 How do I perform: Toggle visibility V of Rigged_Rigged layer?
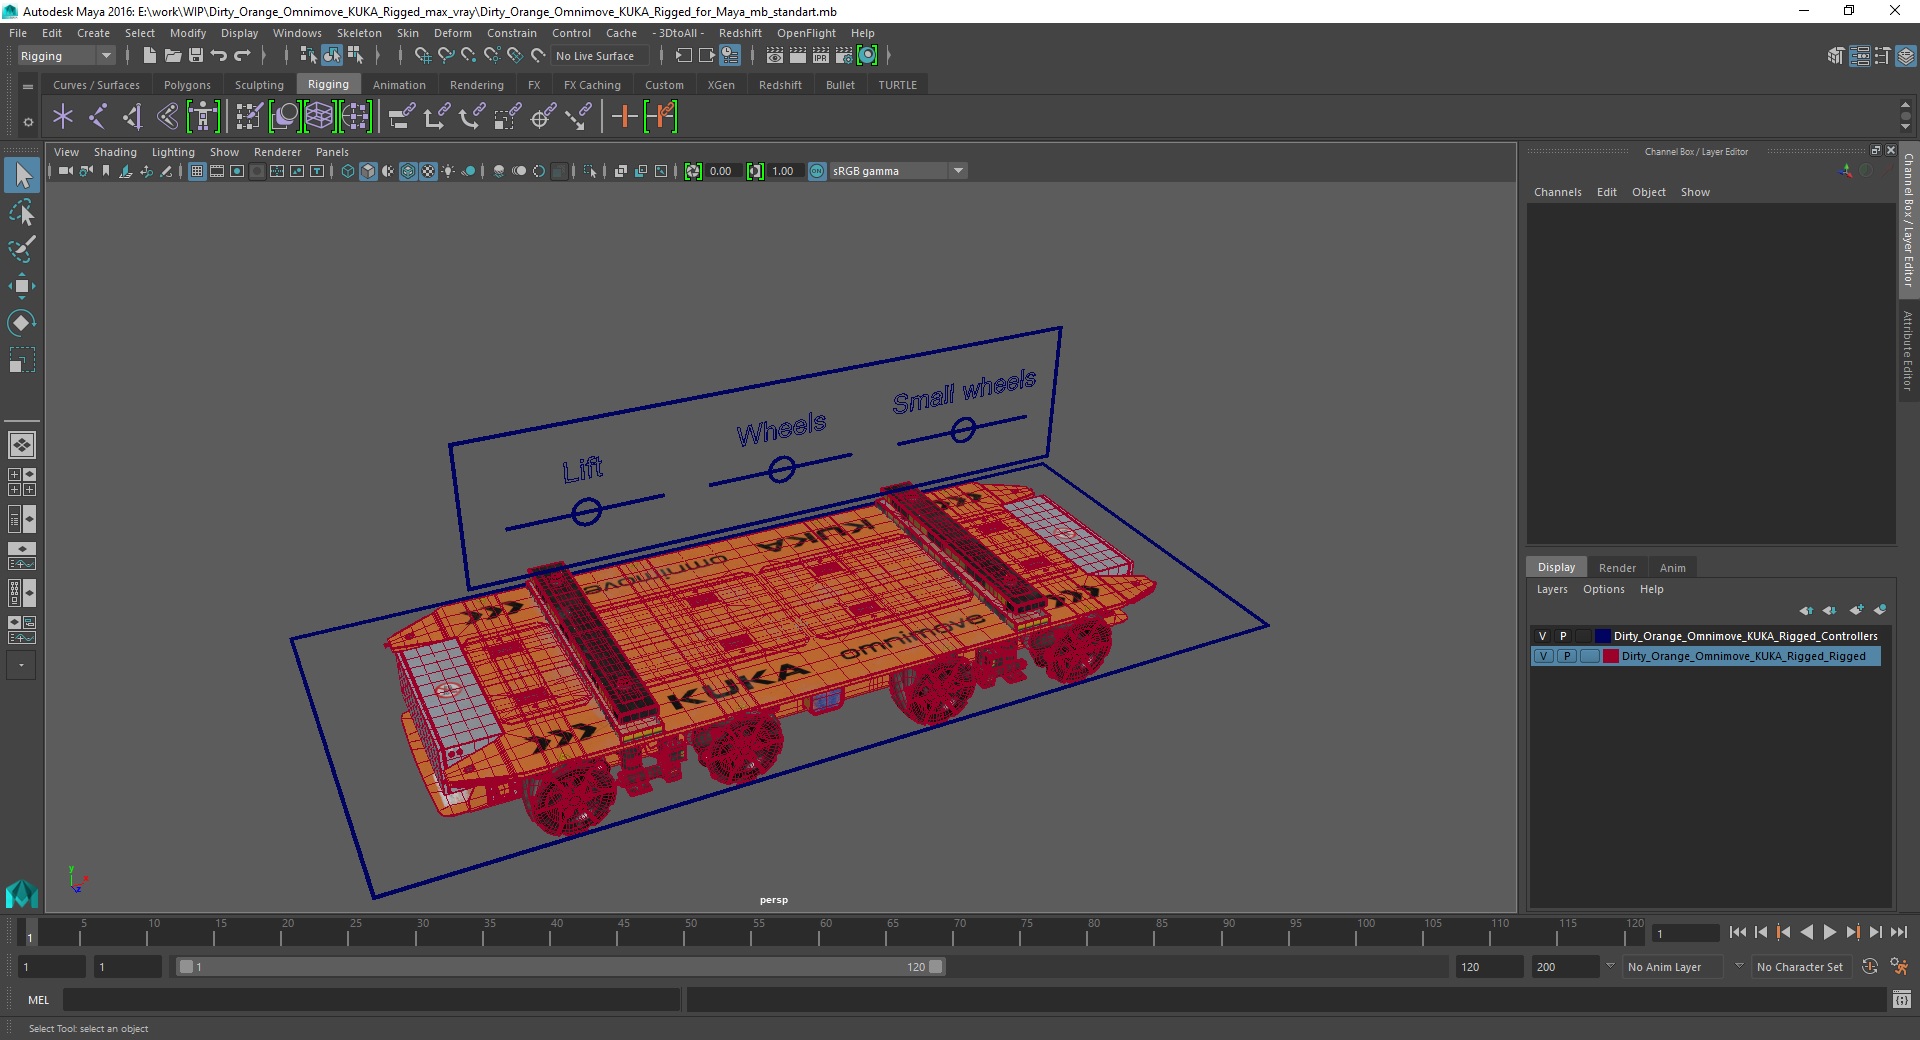[1544, 656]
